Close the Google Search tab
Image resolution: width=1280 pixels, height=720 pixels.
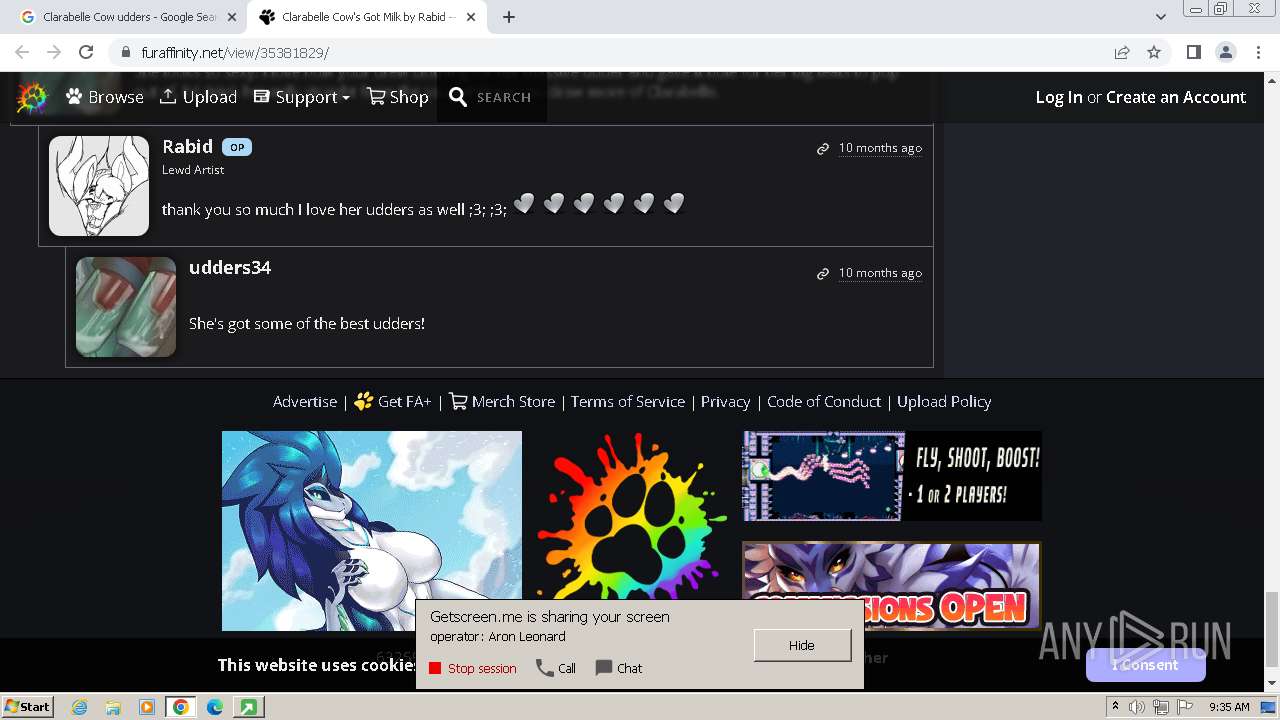[232, 17]
